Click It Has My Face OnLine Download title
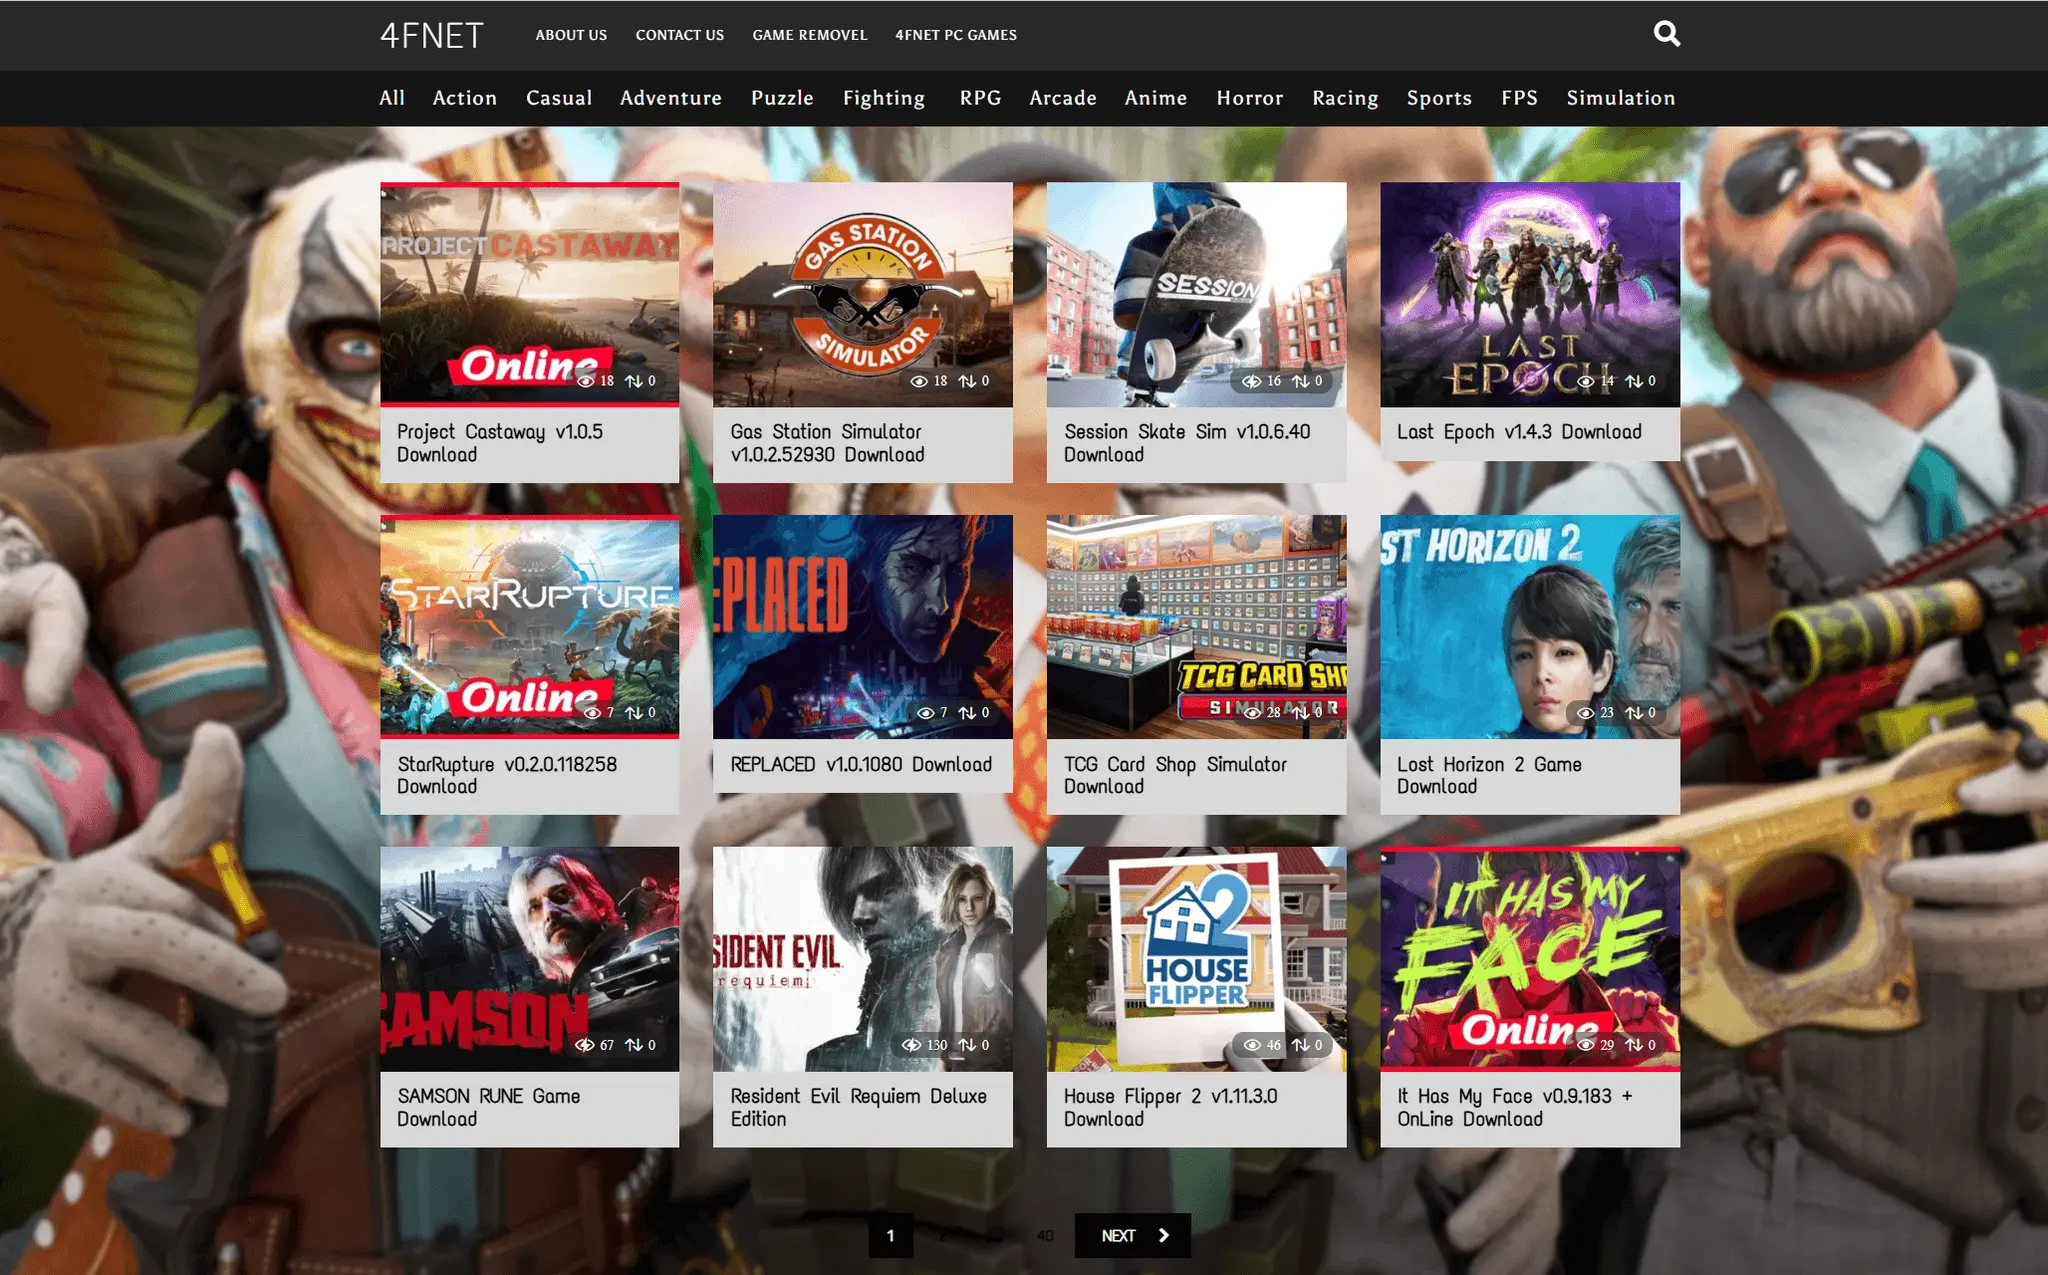Viewport: 2048px width, 1275px height. point(1514,1107)
